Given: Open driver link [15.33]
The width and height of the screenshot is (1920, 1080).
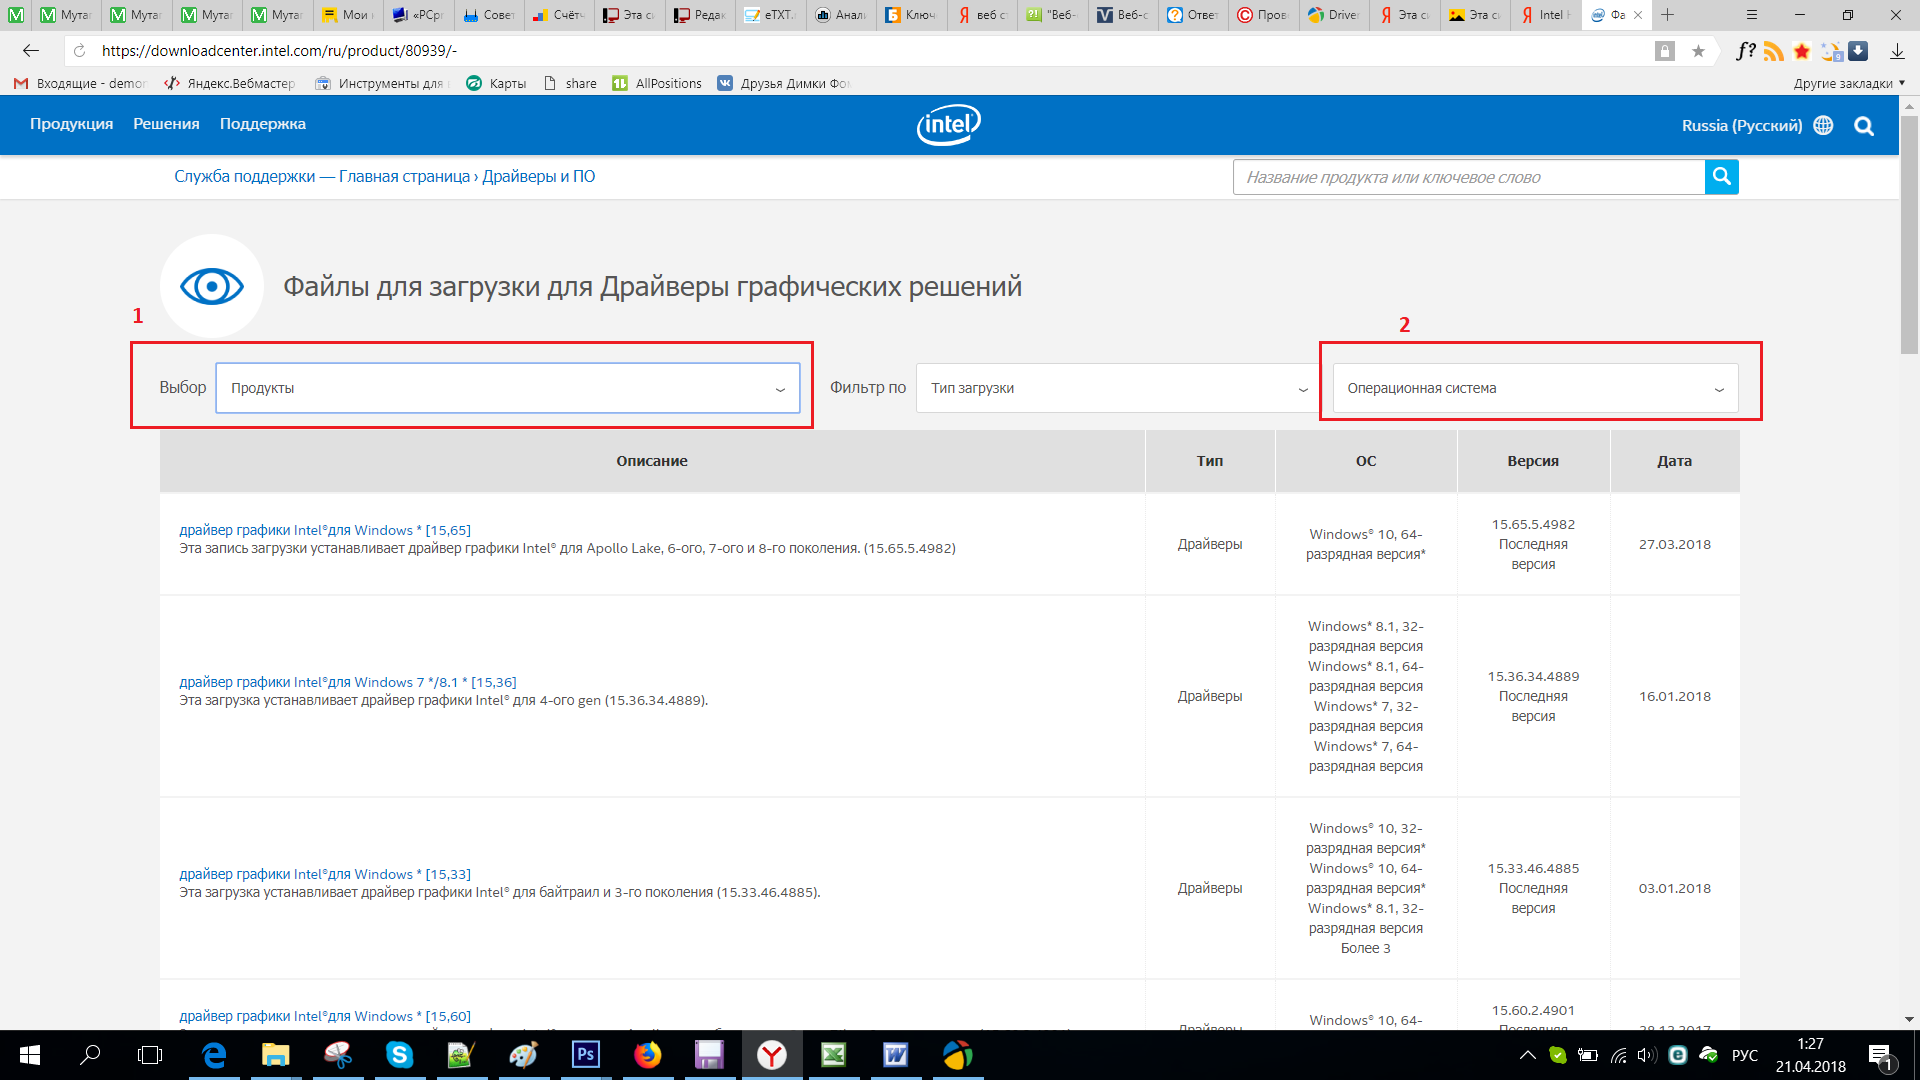Looking at the screenshot, I should click(x=324, y=874).
